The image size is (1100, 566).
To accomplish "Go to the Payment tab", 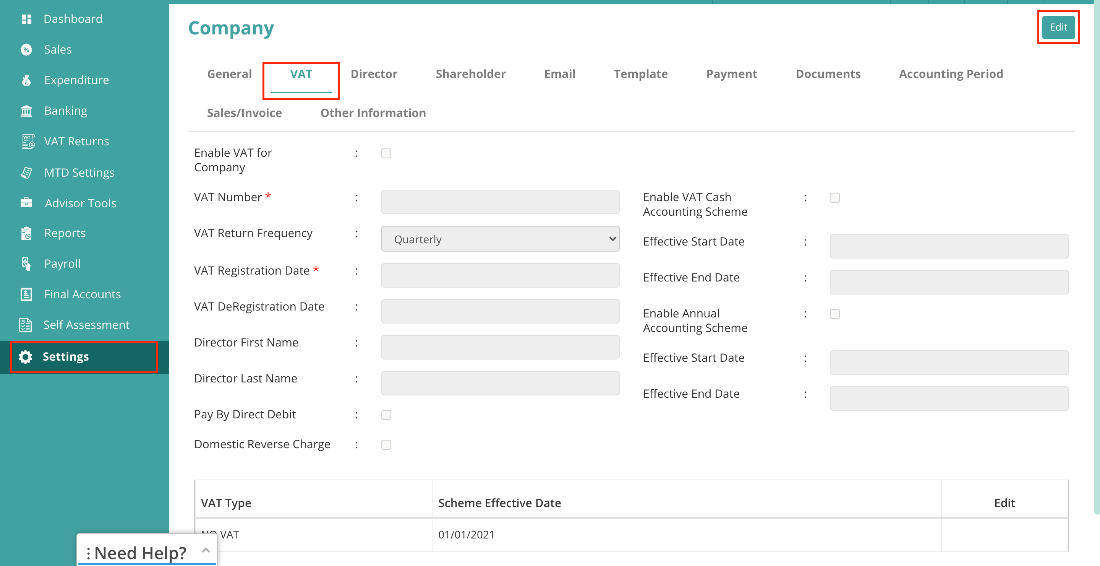I will (732, 74).
